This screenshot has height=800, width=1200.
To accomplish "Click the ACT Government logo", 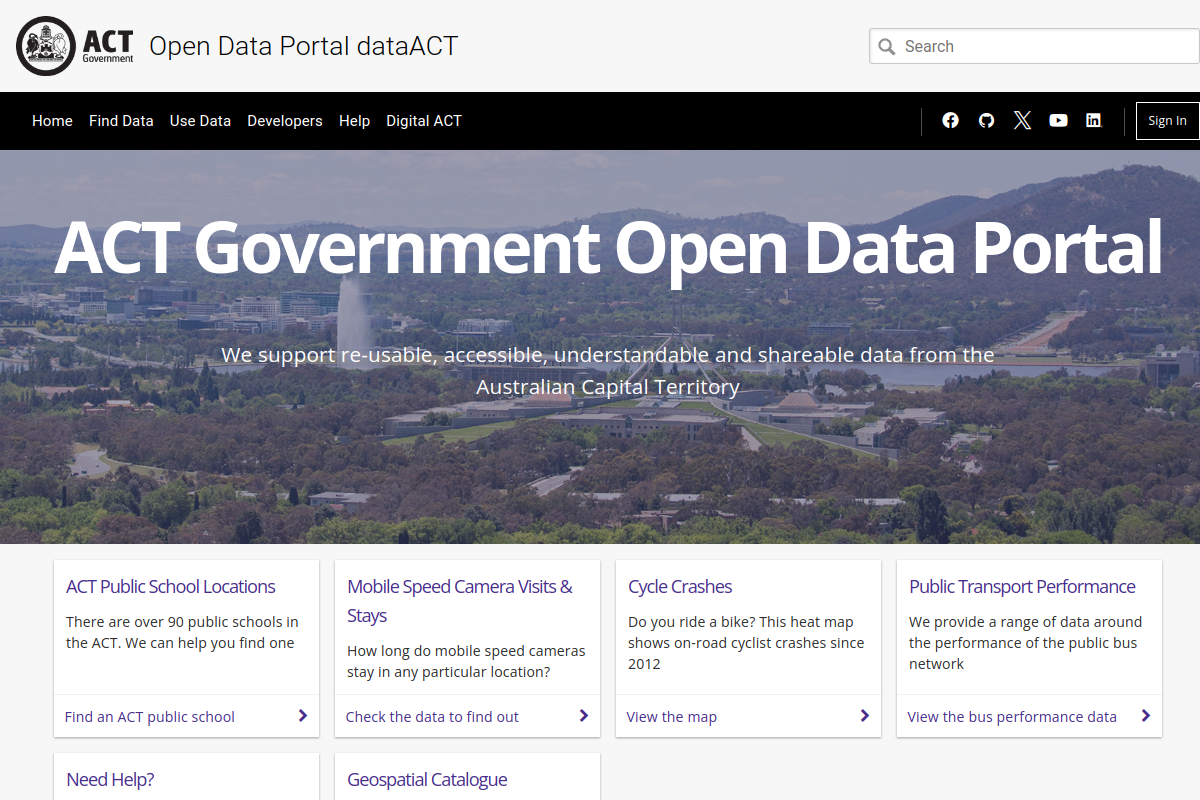I will [x=75, y=46].
